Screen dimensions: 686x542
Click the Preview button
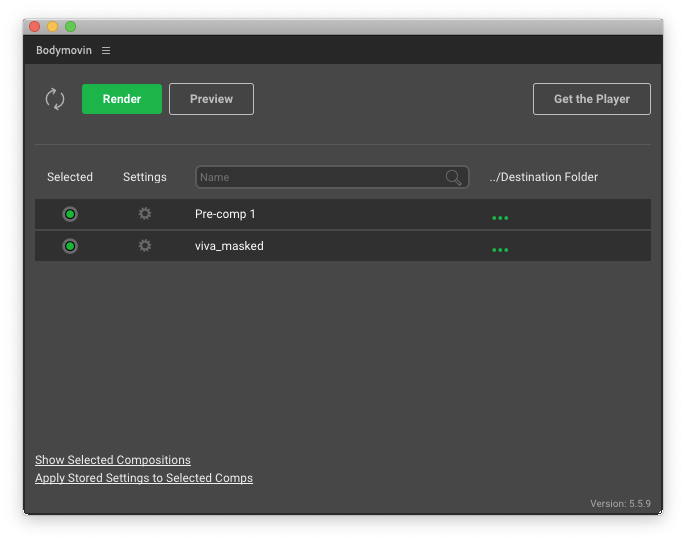(x=211, y=99)
